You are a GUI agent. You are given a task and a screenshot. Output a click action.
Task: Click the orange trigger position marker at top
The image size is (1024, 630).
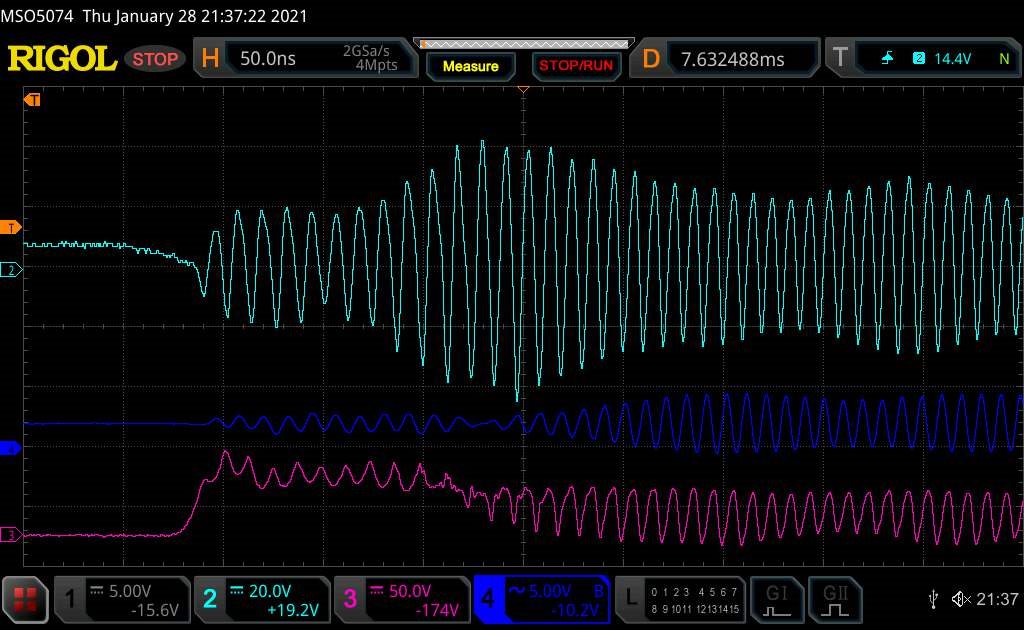coord(523,89)
